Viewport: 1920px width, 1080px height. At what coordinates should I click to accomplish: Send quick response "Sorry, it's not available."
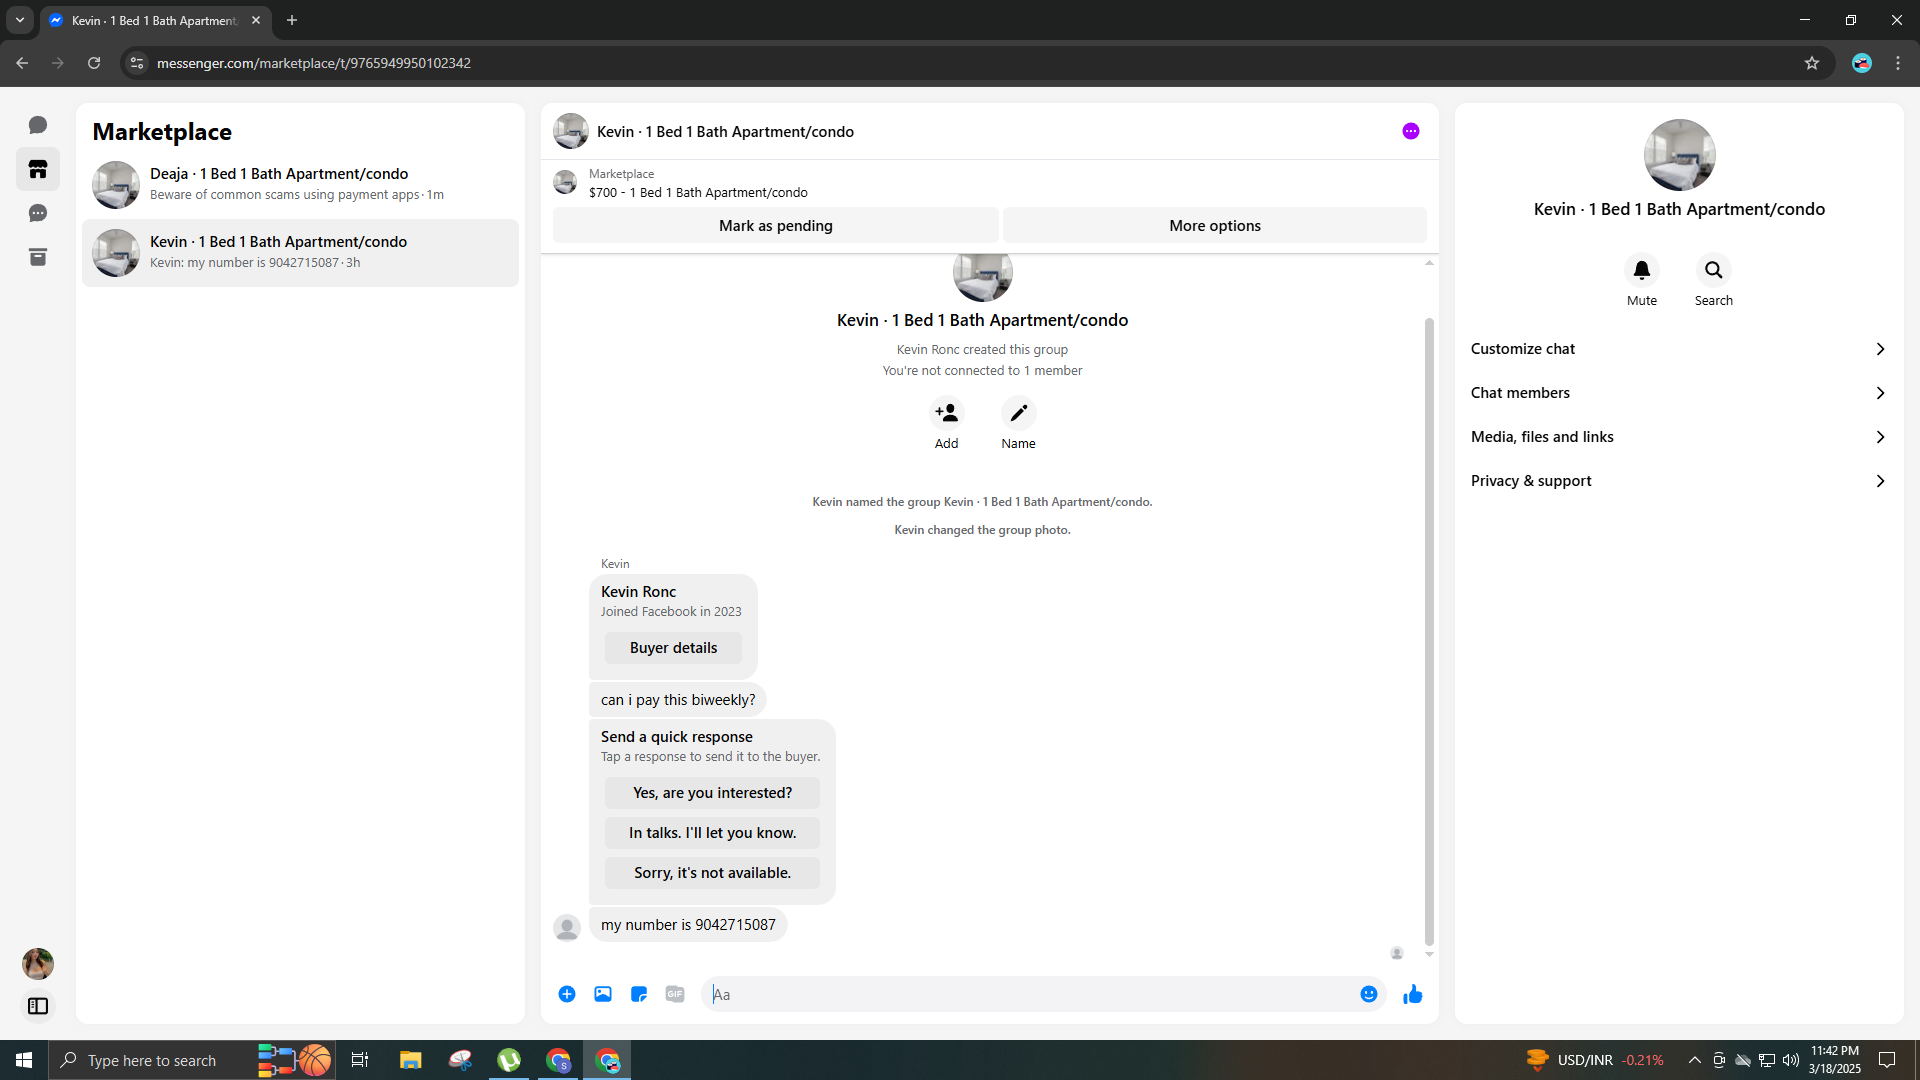[712, 873]
